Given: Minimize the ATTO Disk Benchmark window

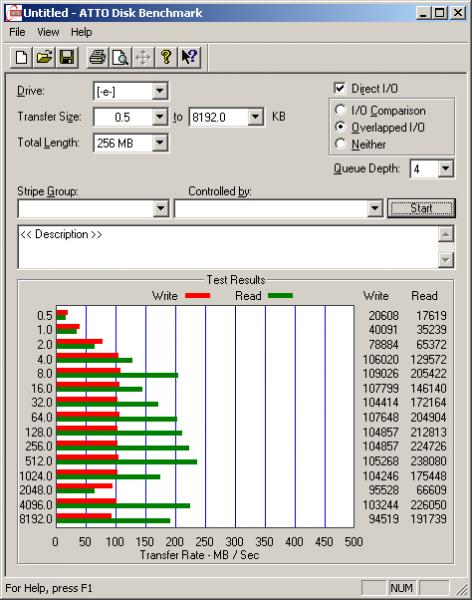Looking at the screenshot, I should pyautogui.click(x=423, y=13).
